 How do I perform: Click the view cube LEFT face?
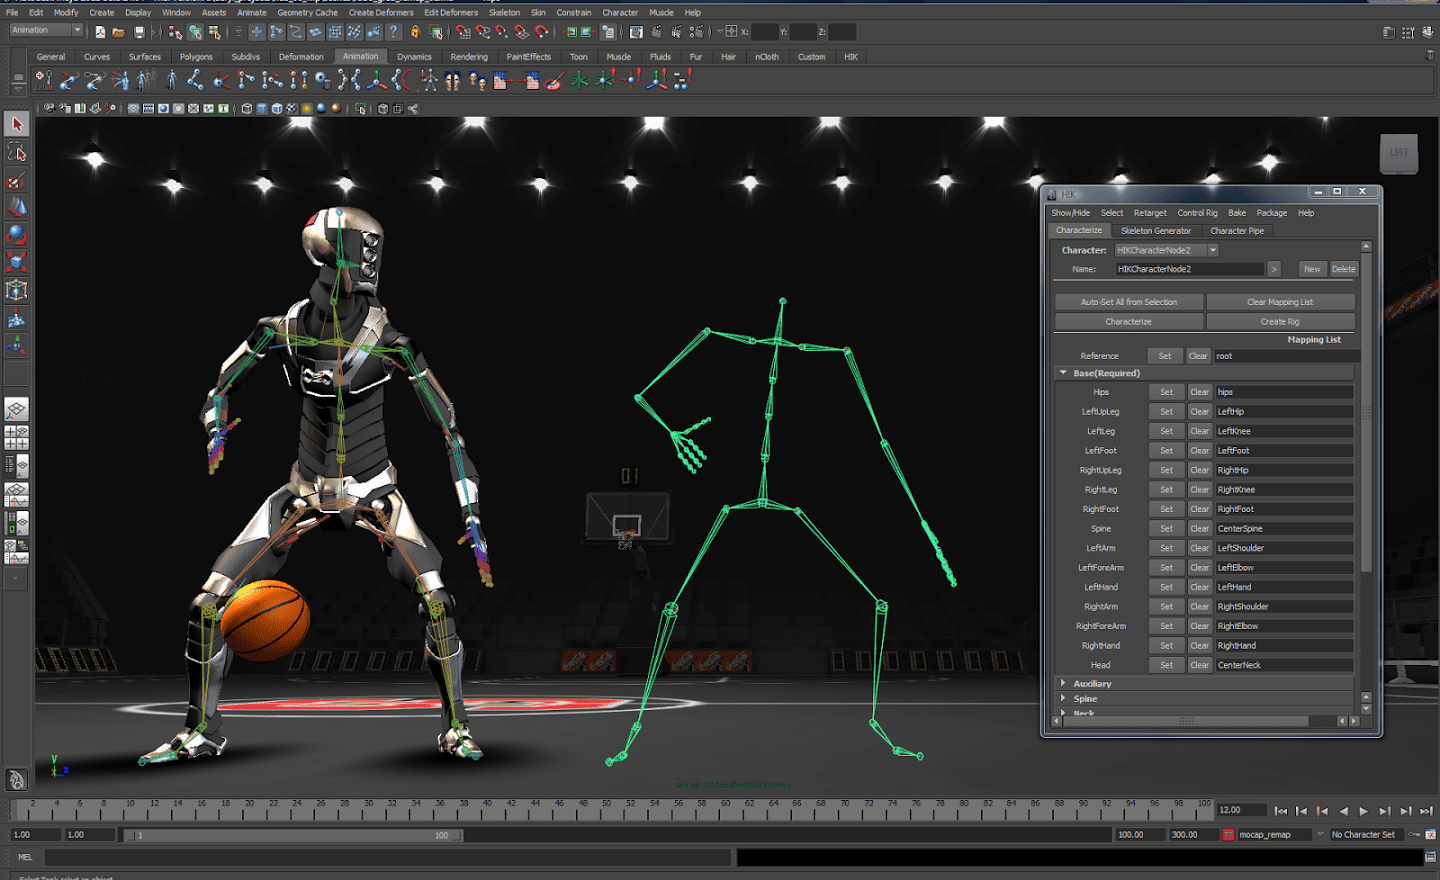pos(1399,152)
